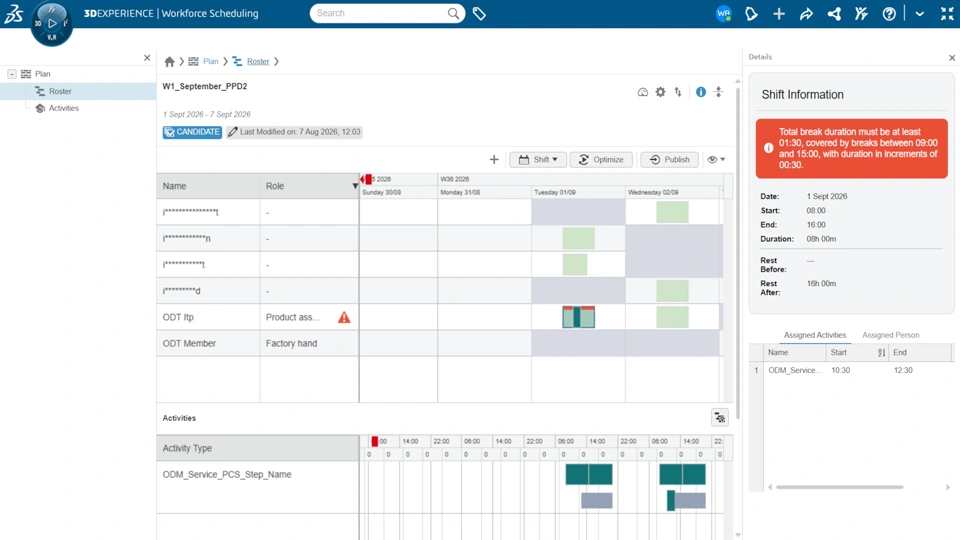Viewport: 960px width, 540px height.
Task: Click the main vertical scrollbar
Action: click(x=738, y=251)
